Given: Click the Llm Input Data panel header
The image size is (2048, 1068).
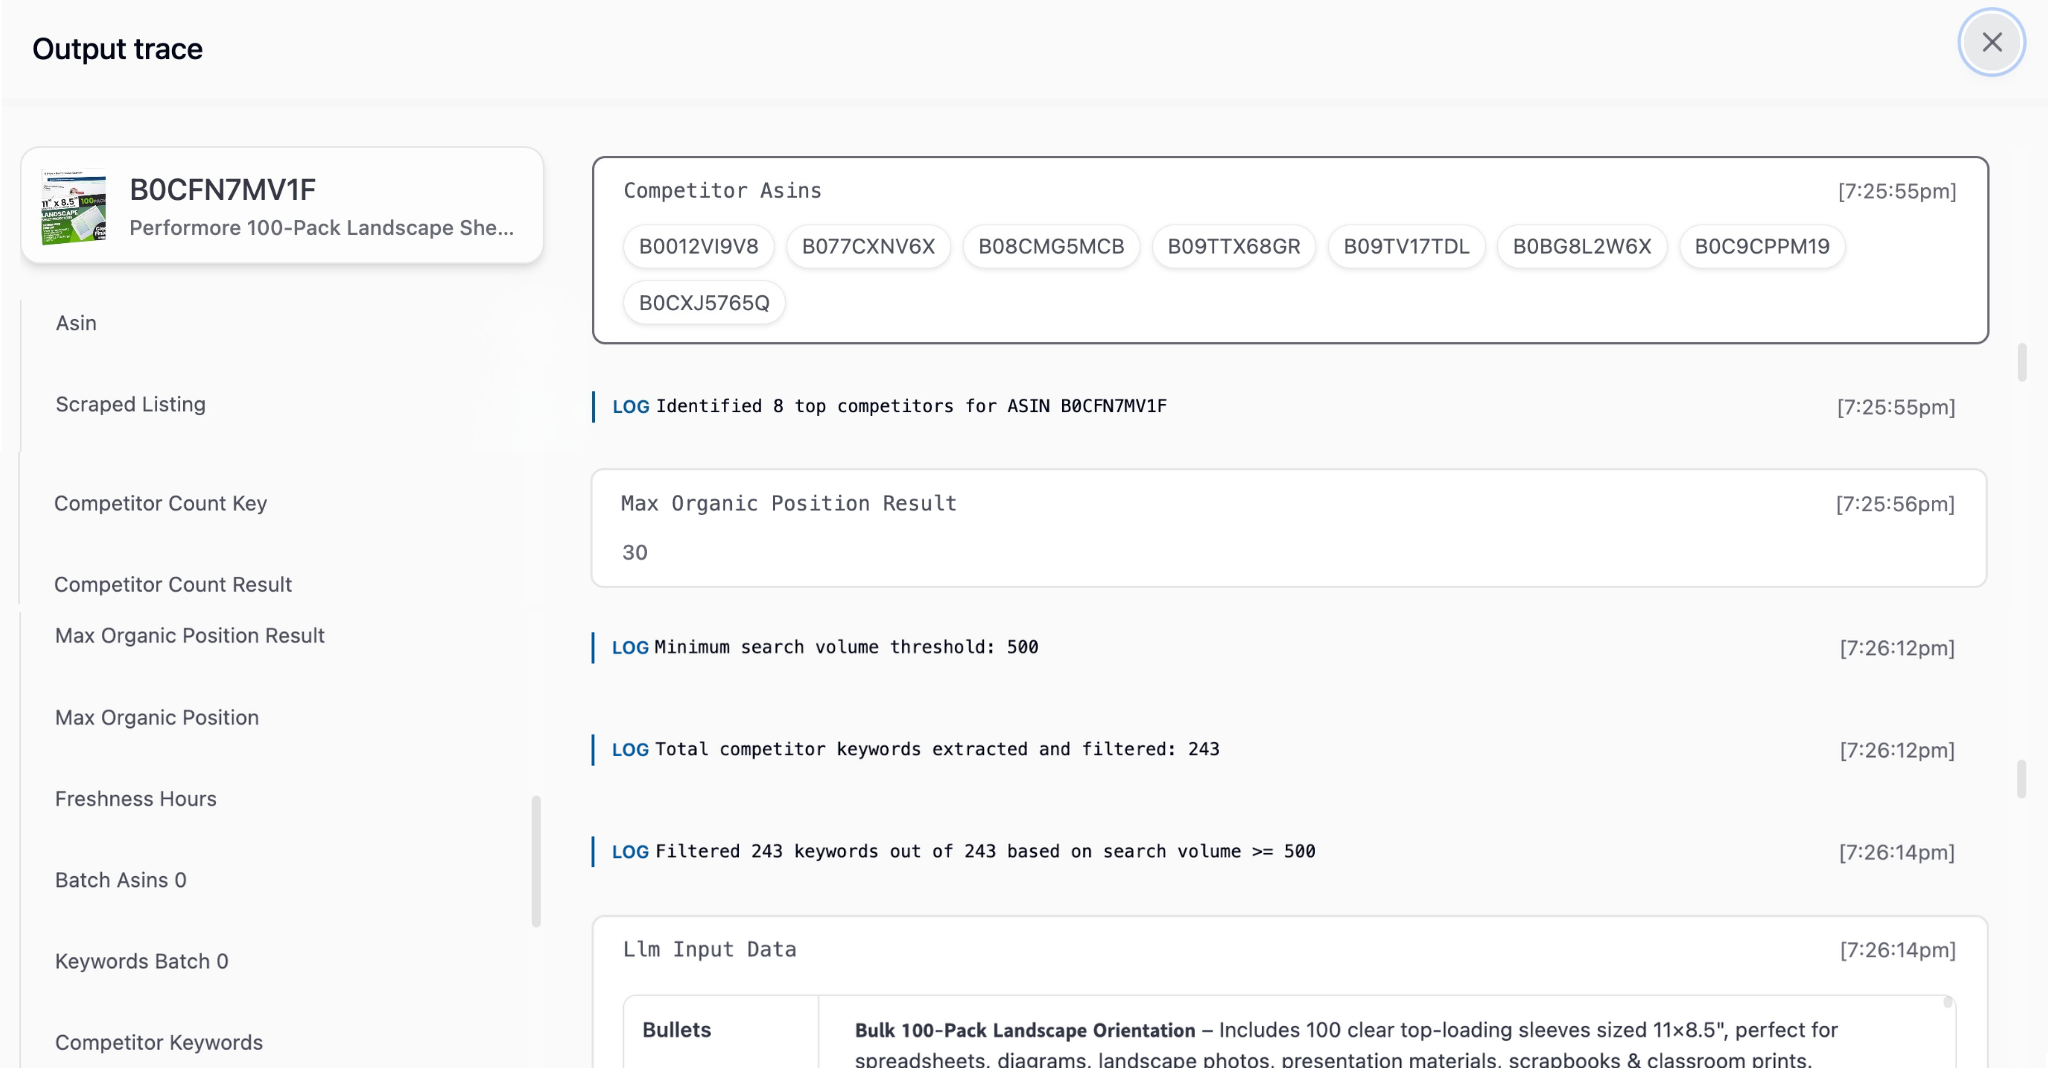Looking at the screenshot, I should (x=710, y=949).
